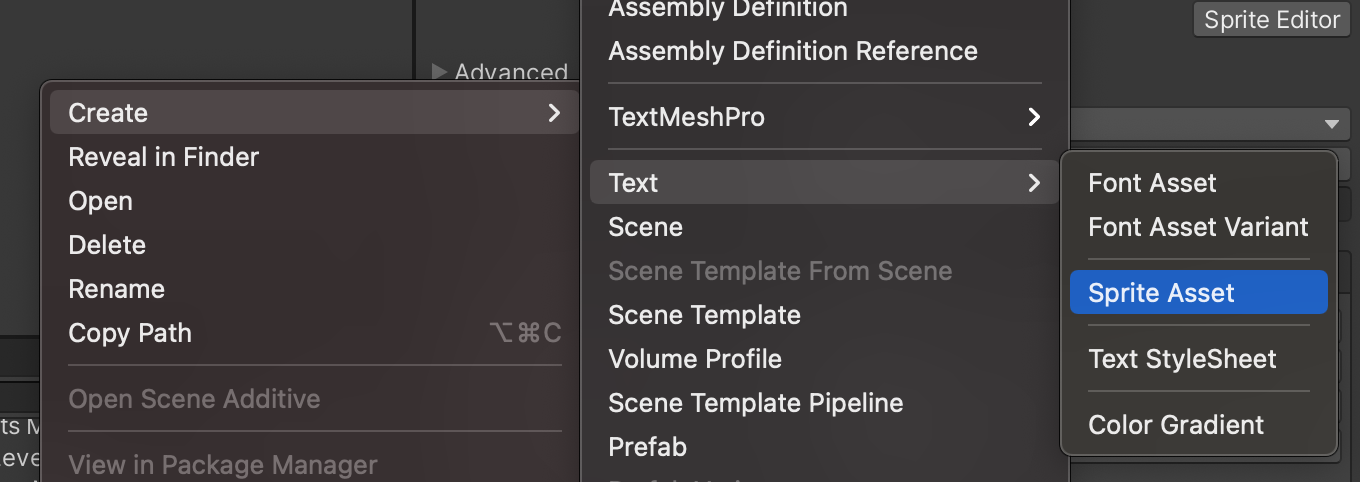This screenshot has width=1360, height=482.
Task: Expand the Advanced foldout triangle
Action: [x=439, y=71]
